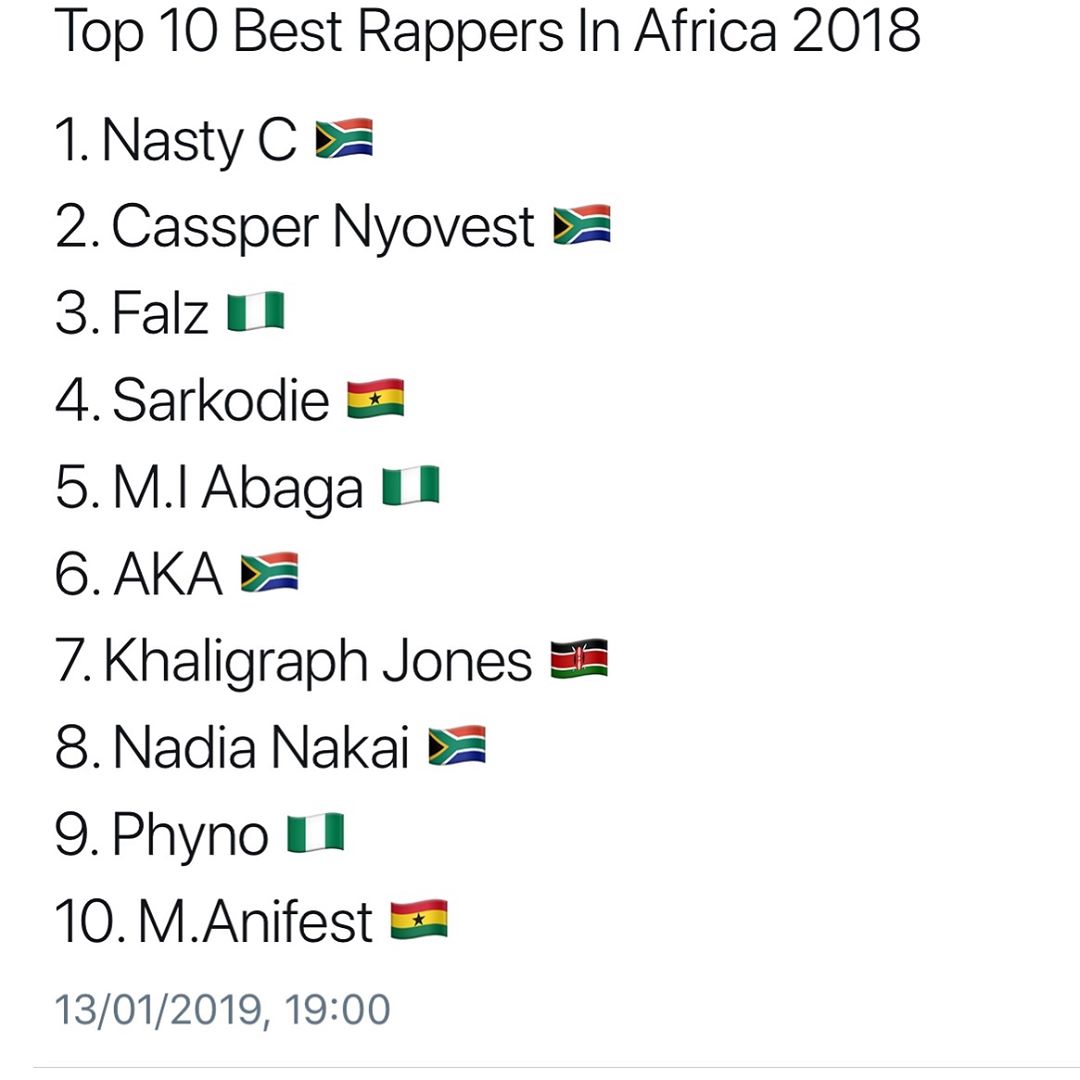The width and height of the screenshot is (1080, 1080).
Task: Click the Ghana flag beside Sarkodie
Action: click(375, 399)
